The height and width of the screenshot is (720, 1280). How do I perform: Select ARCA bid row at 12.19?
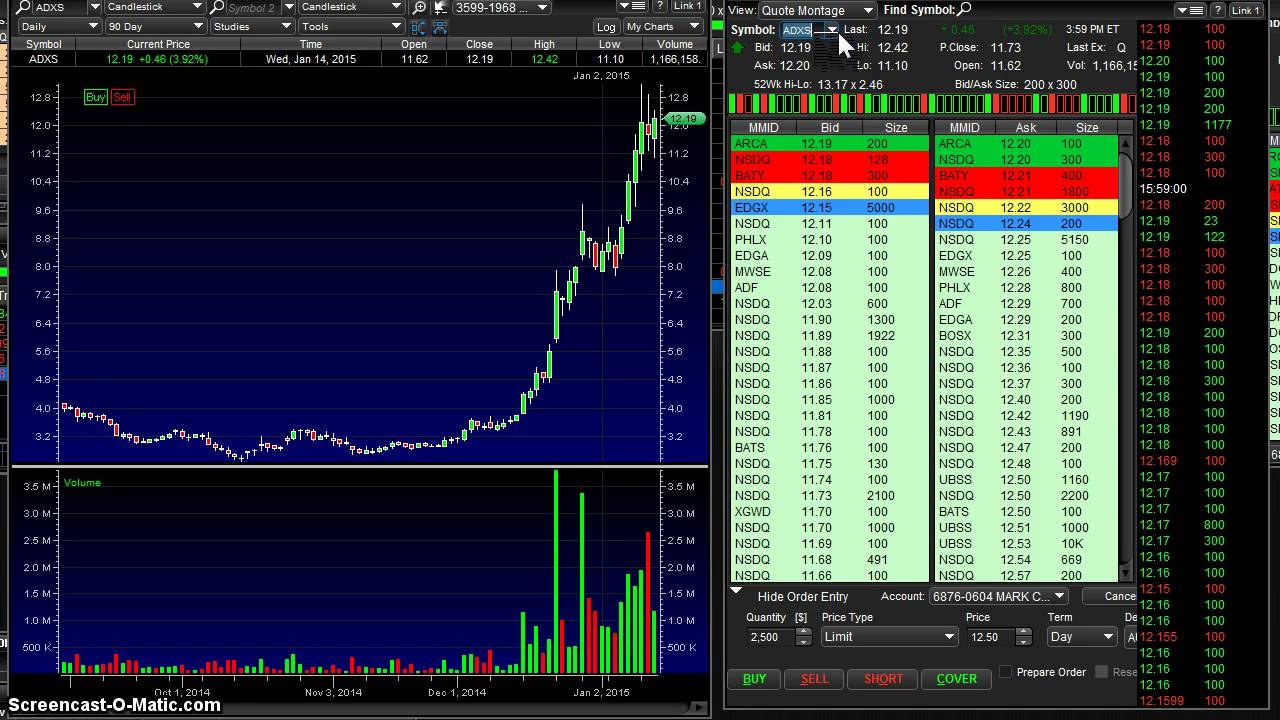tap(830, 144)
